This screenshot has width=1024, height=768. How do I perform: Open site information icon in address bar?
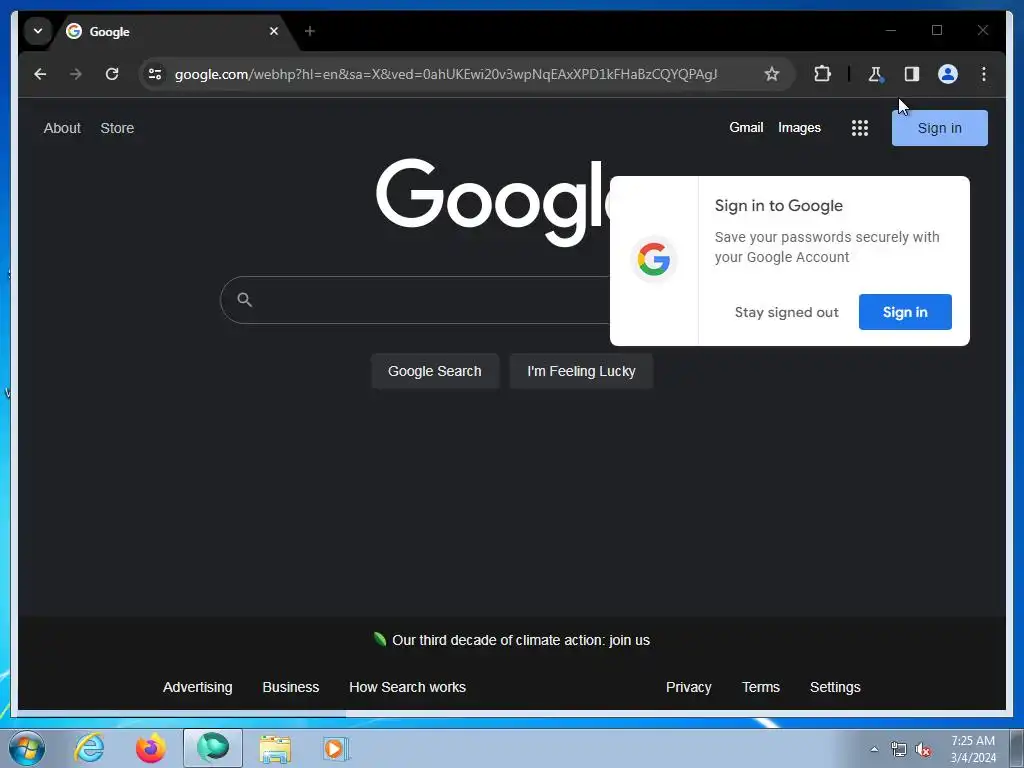tap(155, 74)
